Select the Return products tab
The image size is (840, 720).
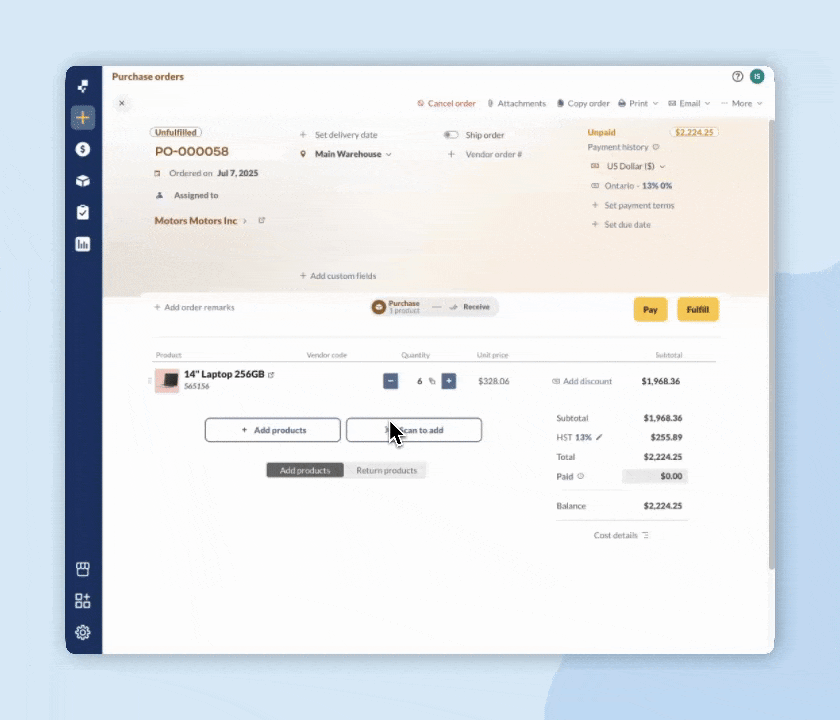coord(386,470)
